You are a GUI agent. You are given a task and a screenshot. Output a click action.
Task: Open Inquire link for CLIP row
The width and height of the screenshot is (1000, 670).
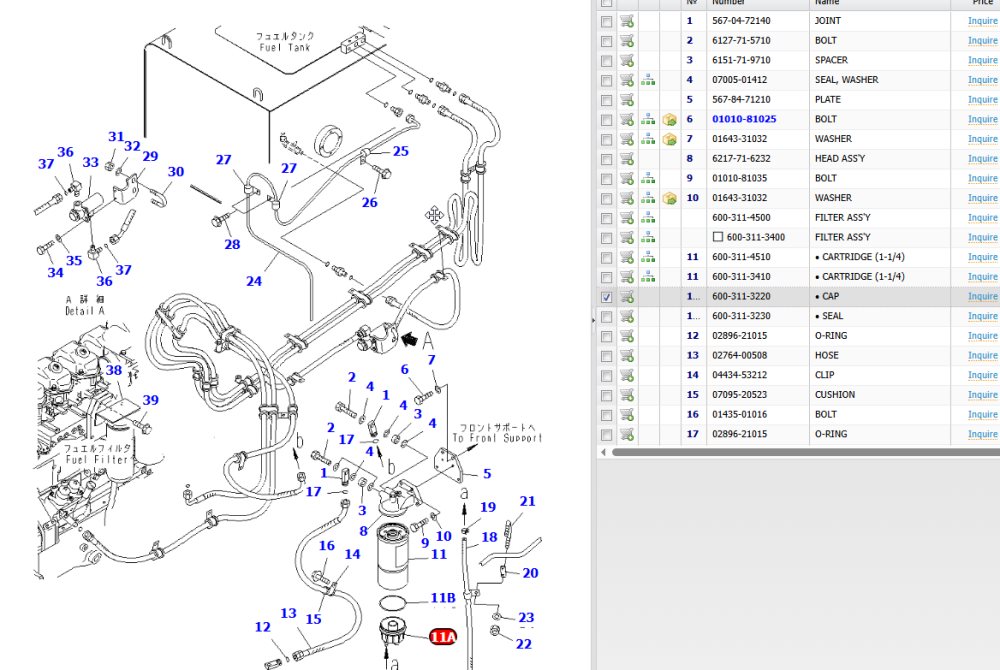point(983,375)
